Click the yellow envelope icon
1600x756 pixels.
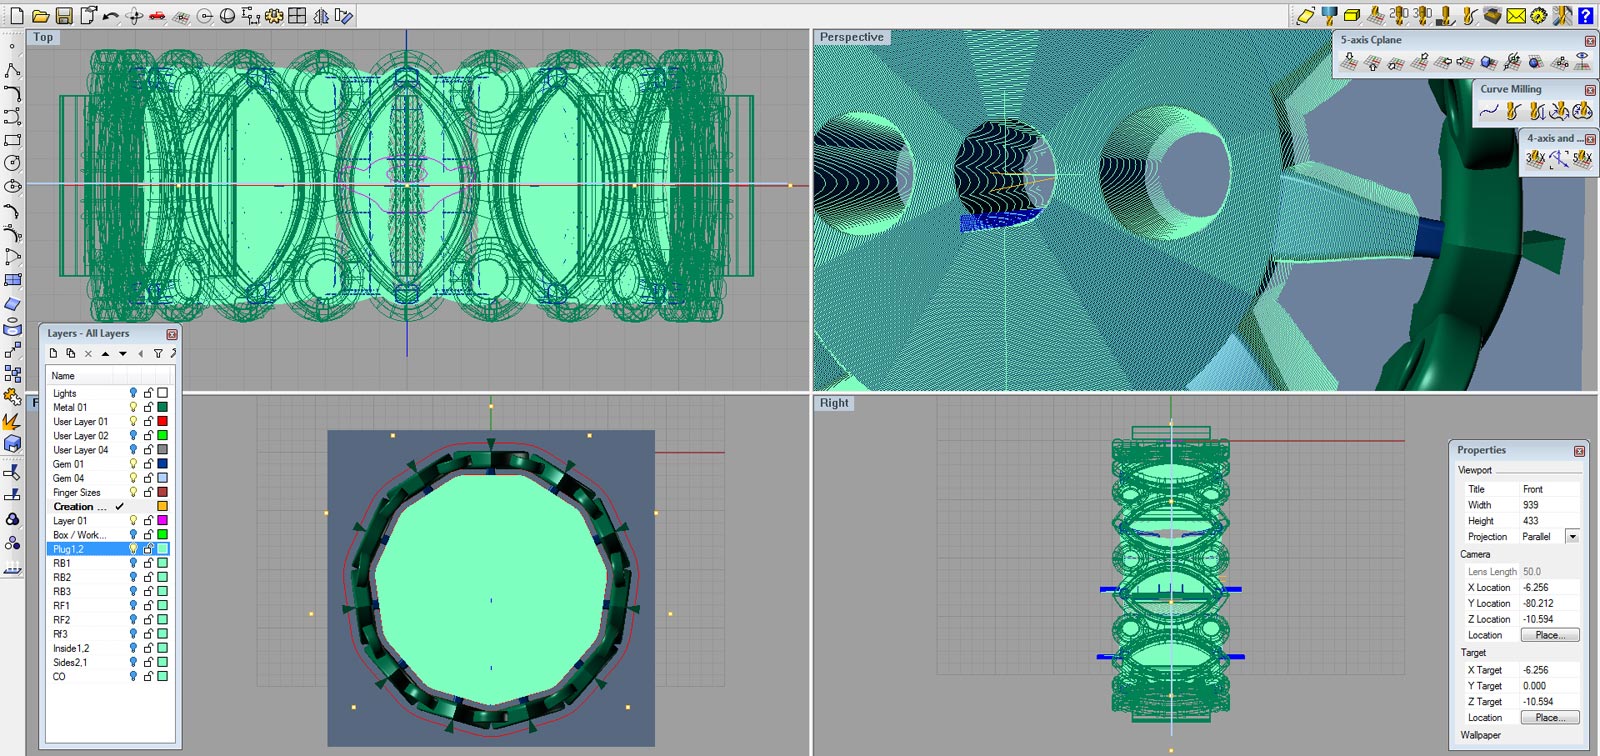(1516, 15)
